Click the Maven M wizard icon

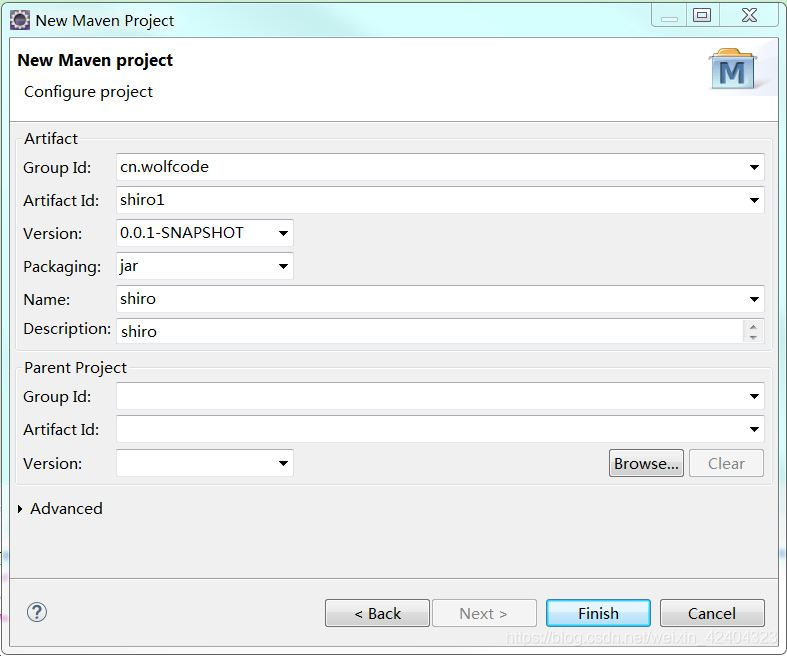(x=732, y=69)
